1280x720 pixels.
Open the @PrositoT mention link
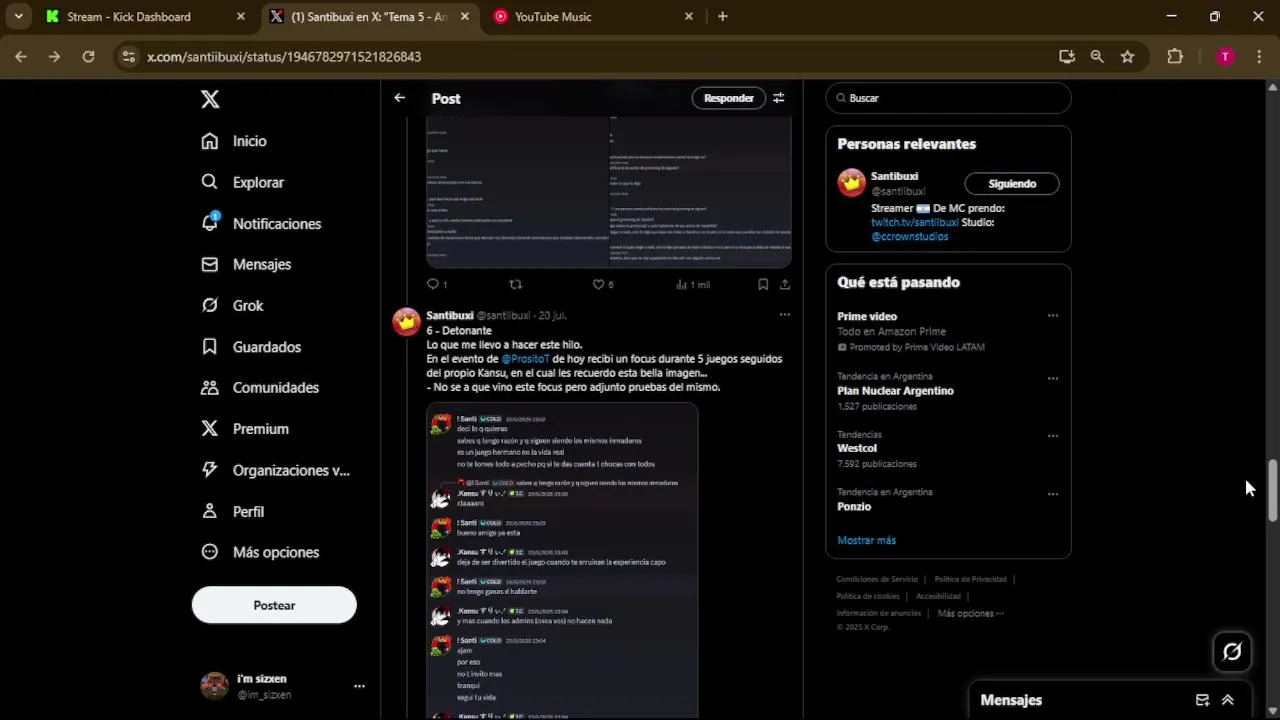tap(525, 359)
